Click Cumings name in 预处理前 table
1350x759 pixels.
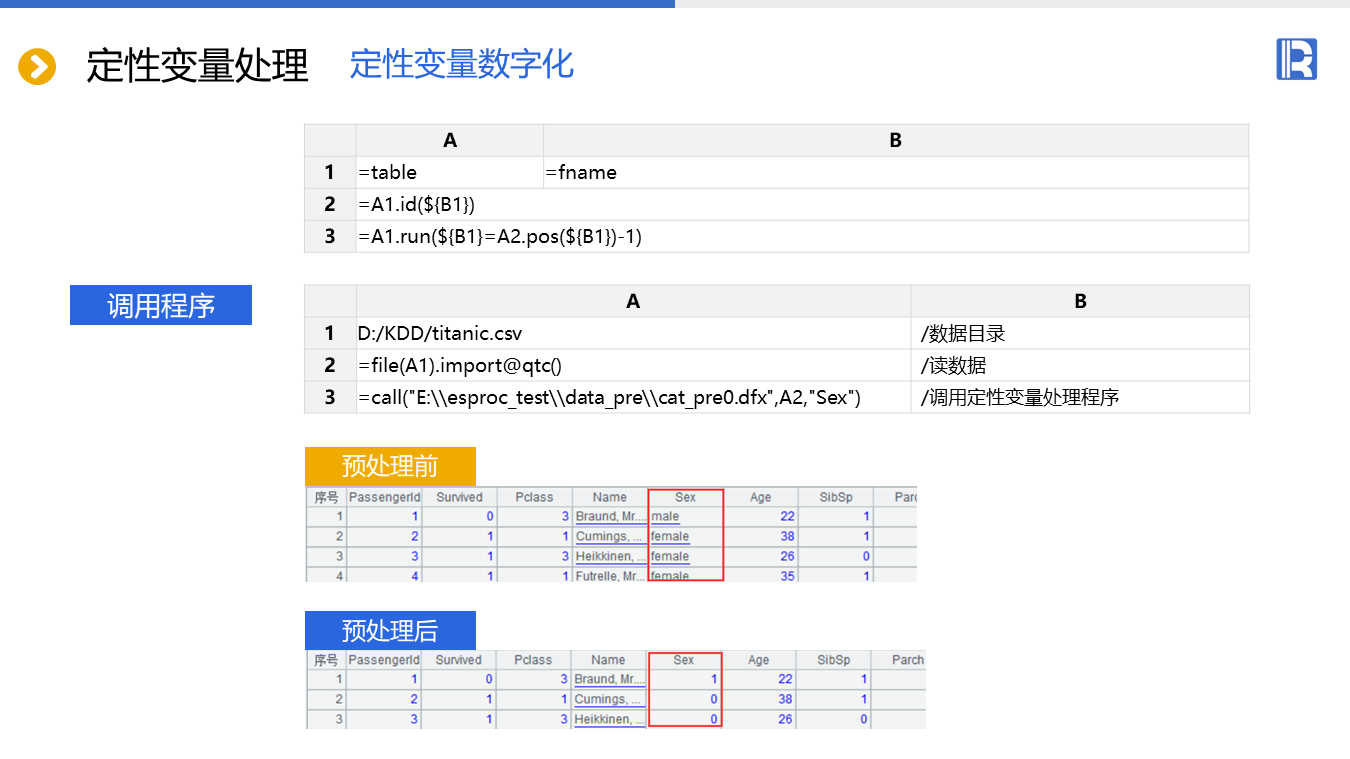(x=610, y=537)
